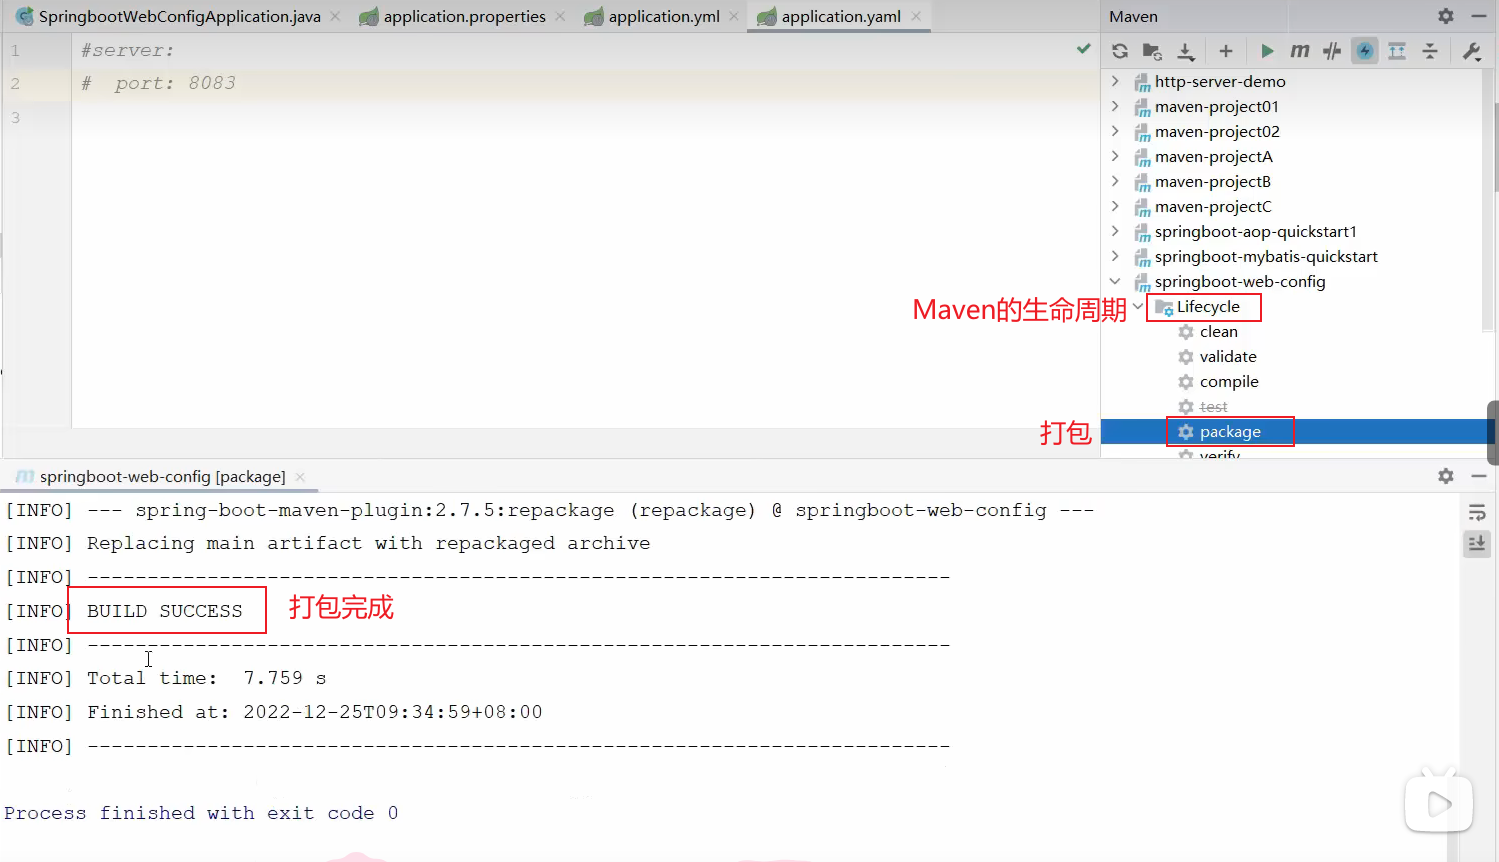Click the Download Sources and Documentation icon
Viewport: 1499px width, 862px height.
[x=1186, y=51]
